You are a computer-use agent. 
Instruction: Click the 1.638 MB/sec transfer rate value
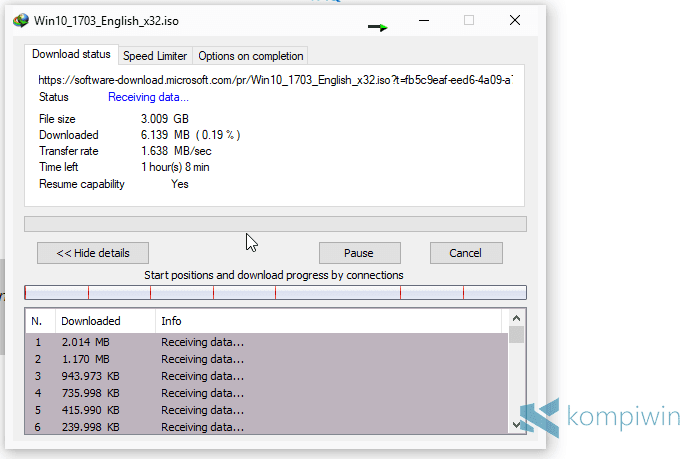click(x=176, y=151)
